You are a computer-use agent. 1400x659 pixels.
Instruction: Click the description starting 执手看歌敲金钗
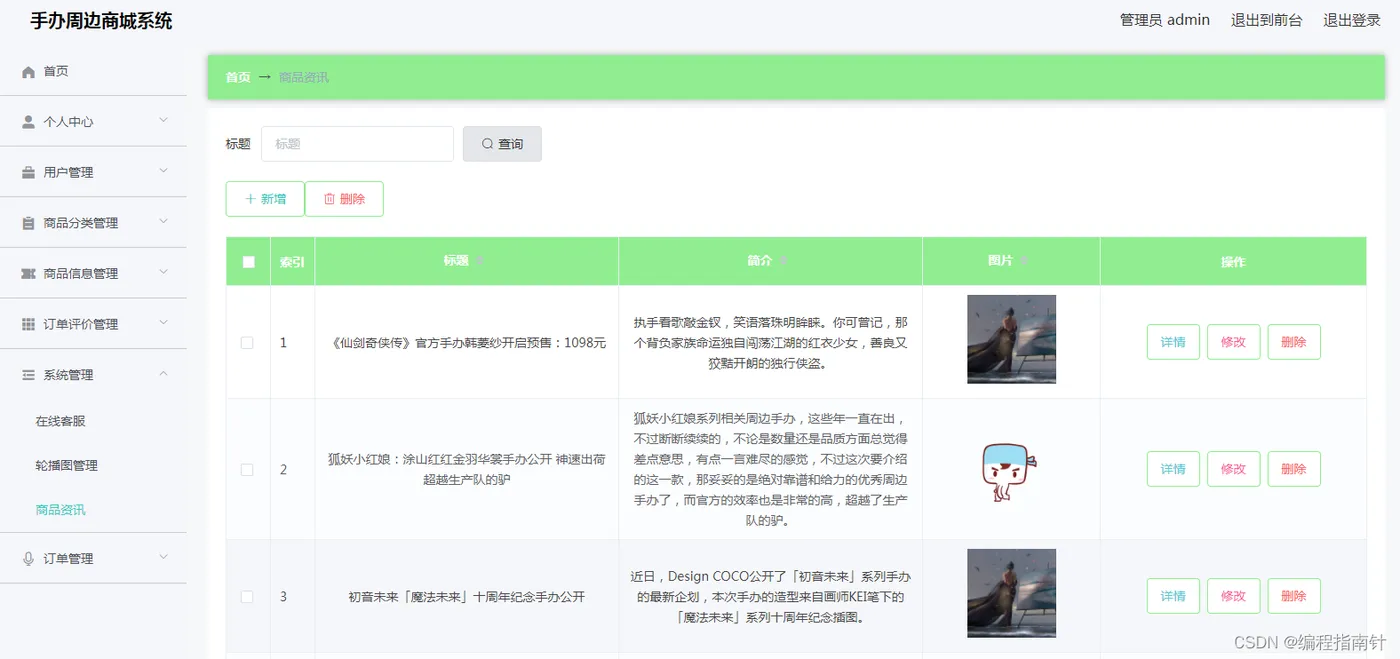click(x=770, y=343)
